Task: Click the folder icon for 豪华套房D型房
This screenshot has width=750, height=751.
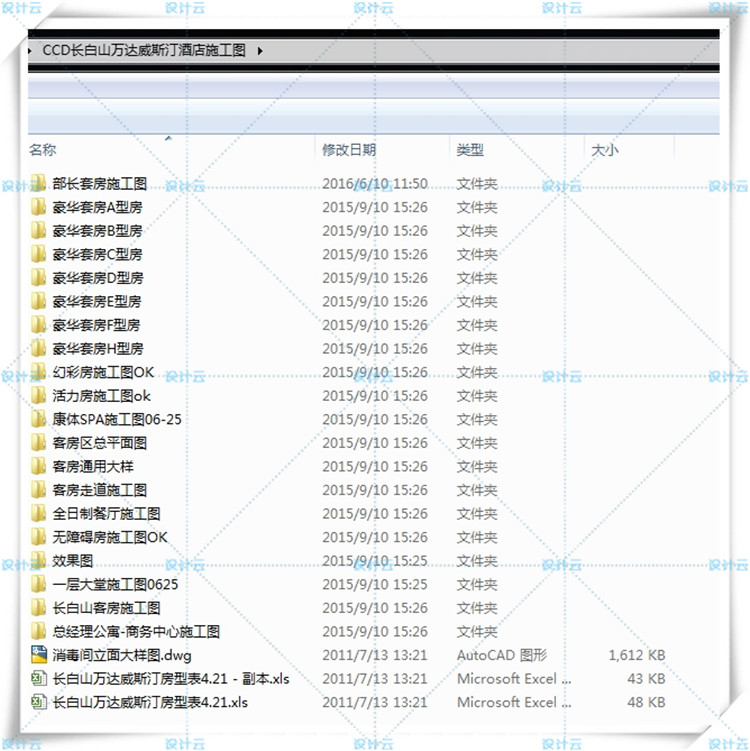Action: click(x=38, y=277)
